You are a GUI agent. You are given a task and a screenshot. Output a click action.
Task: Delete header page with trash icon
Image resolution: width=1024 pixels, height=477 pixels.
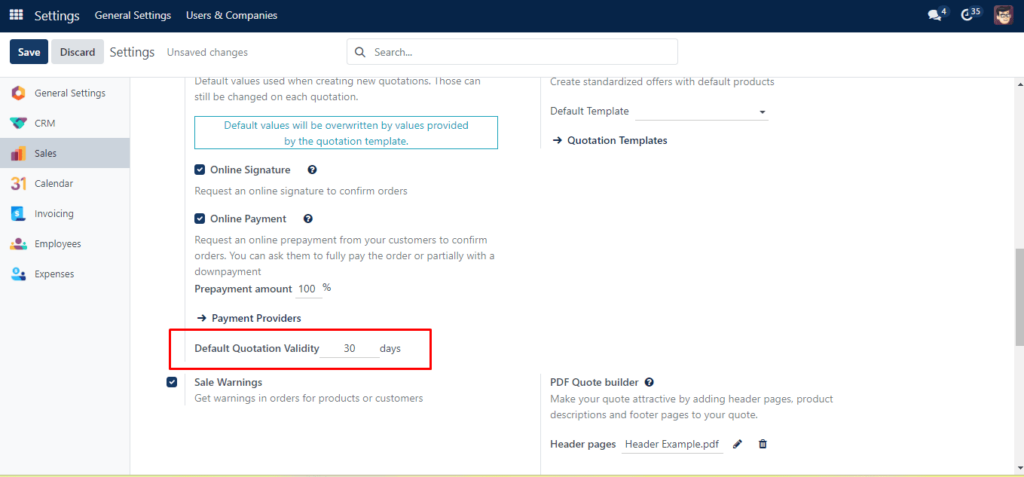pos(763,444)
